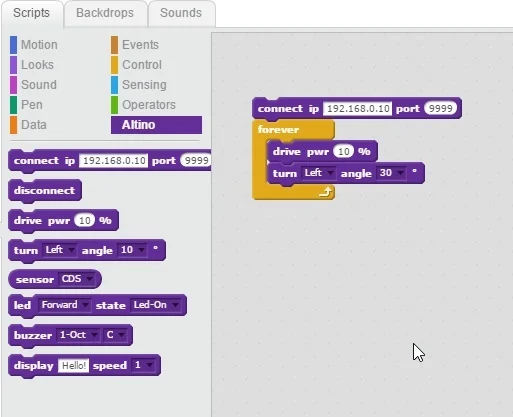This screenshot has width=513, height=417.
Task: Click the blue Motion color swatch
Action: (13, 45)
